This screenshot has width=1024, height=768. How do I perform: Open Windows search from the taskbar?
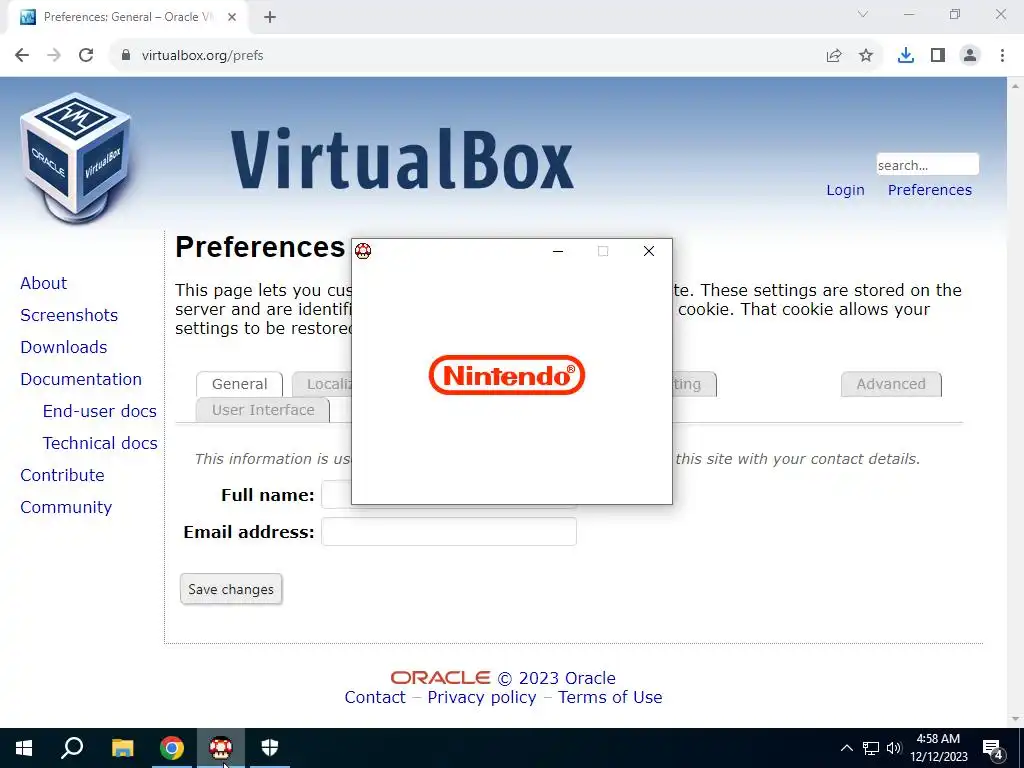click(72, 748)
